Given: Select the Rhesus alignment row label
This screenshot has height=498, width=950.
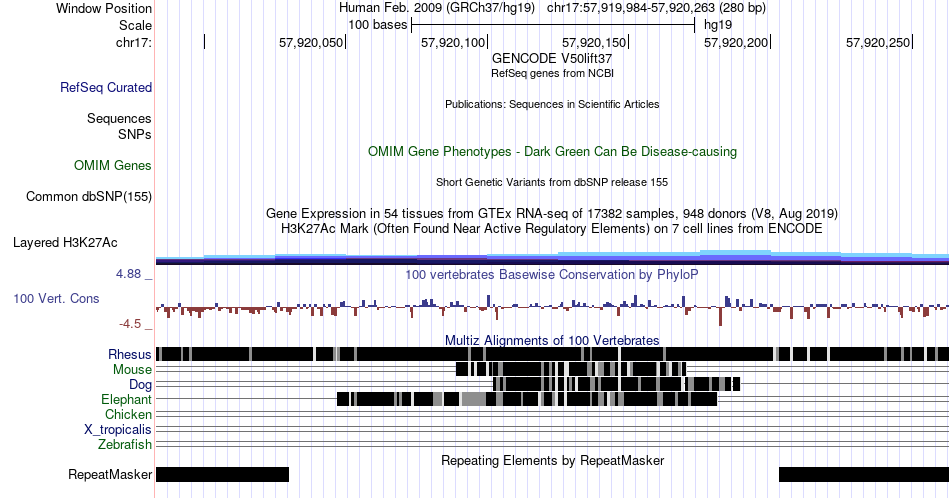Looking at the screenshot, I should coord(130,354).
